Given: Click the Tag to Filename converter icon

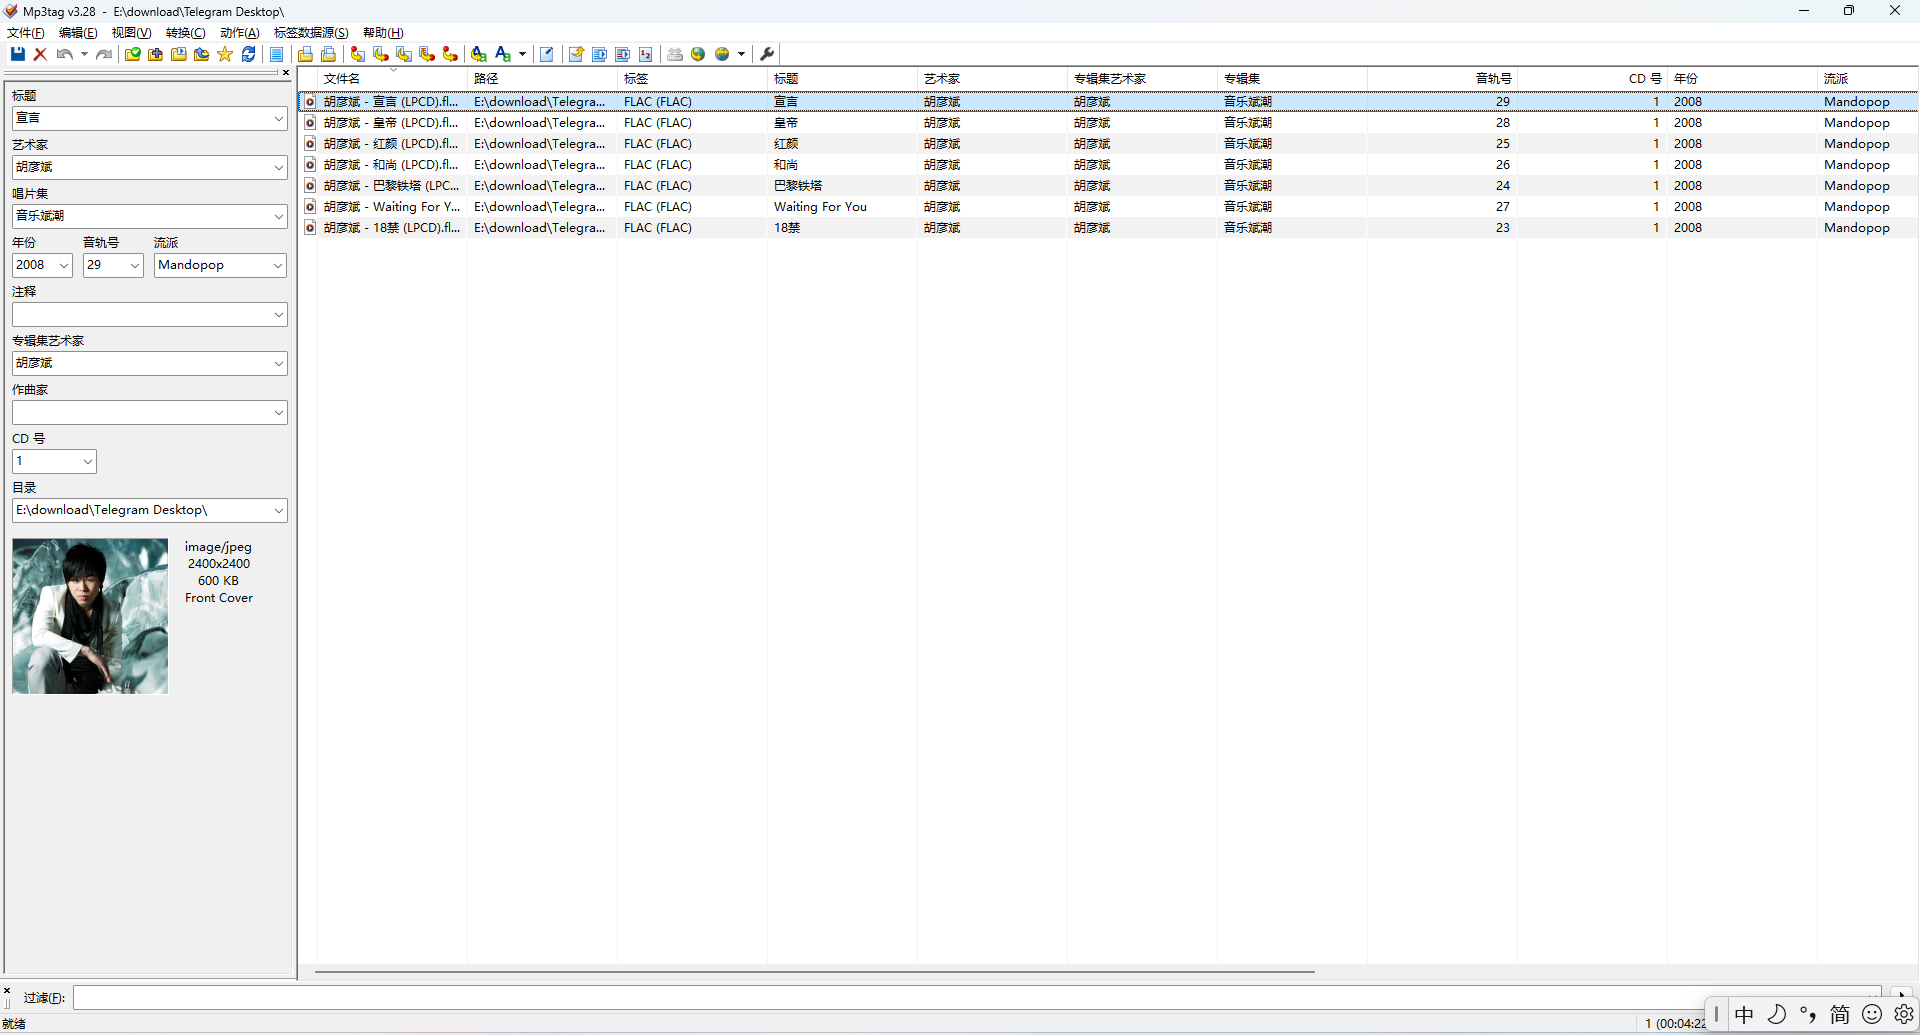Looking at the screenshot, I should point(358,54).
